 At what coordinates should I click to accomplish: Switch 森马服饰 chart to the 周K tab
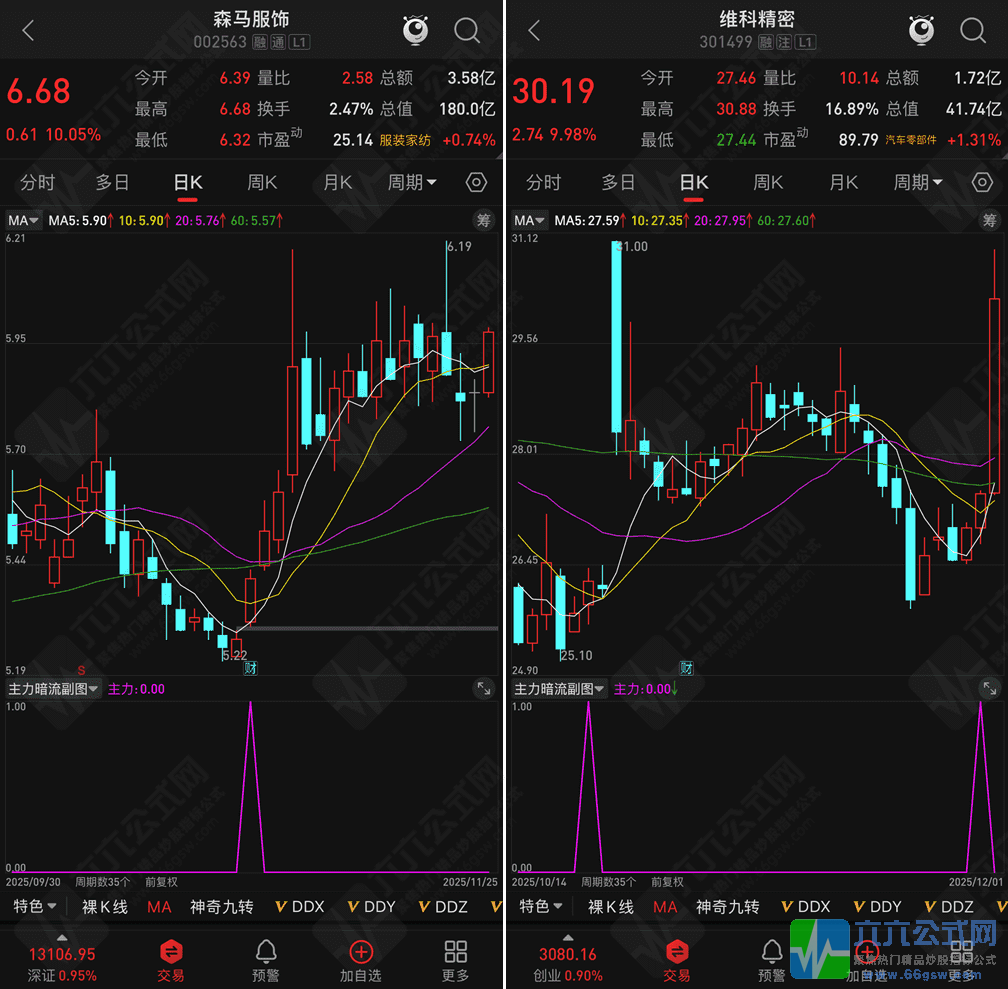click(x=262, y=183)
